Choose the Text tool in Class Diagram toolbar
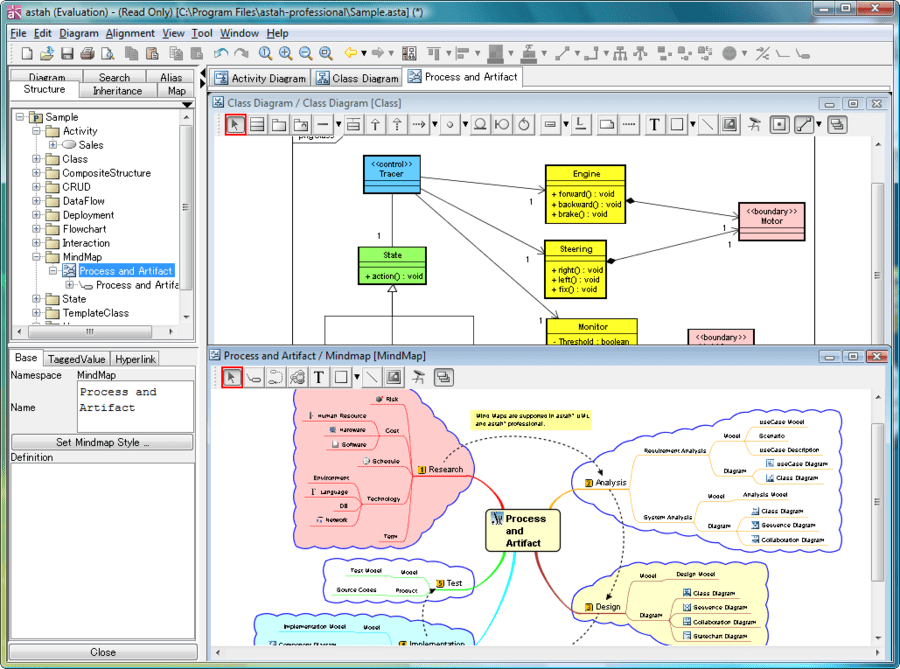Image resolution: width=900 pixels, height=669 pixels. tap(654, 125)
